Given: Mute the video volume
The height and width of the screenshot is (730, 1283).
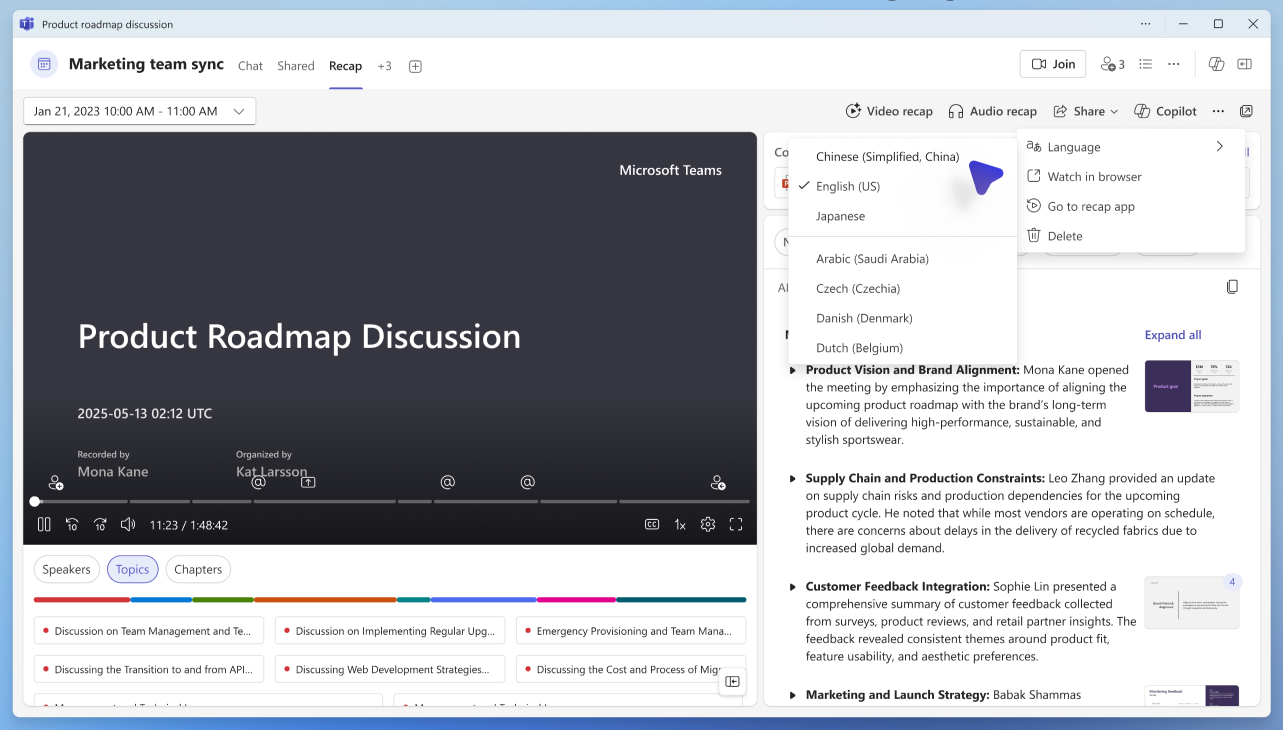Looking at the screenshot, I should coord(128,524).
